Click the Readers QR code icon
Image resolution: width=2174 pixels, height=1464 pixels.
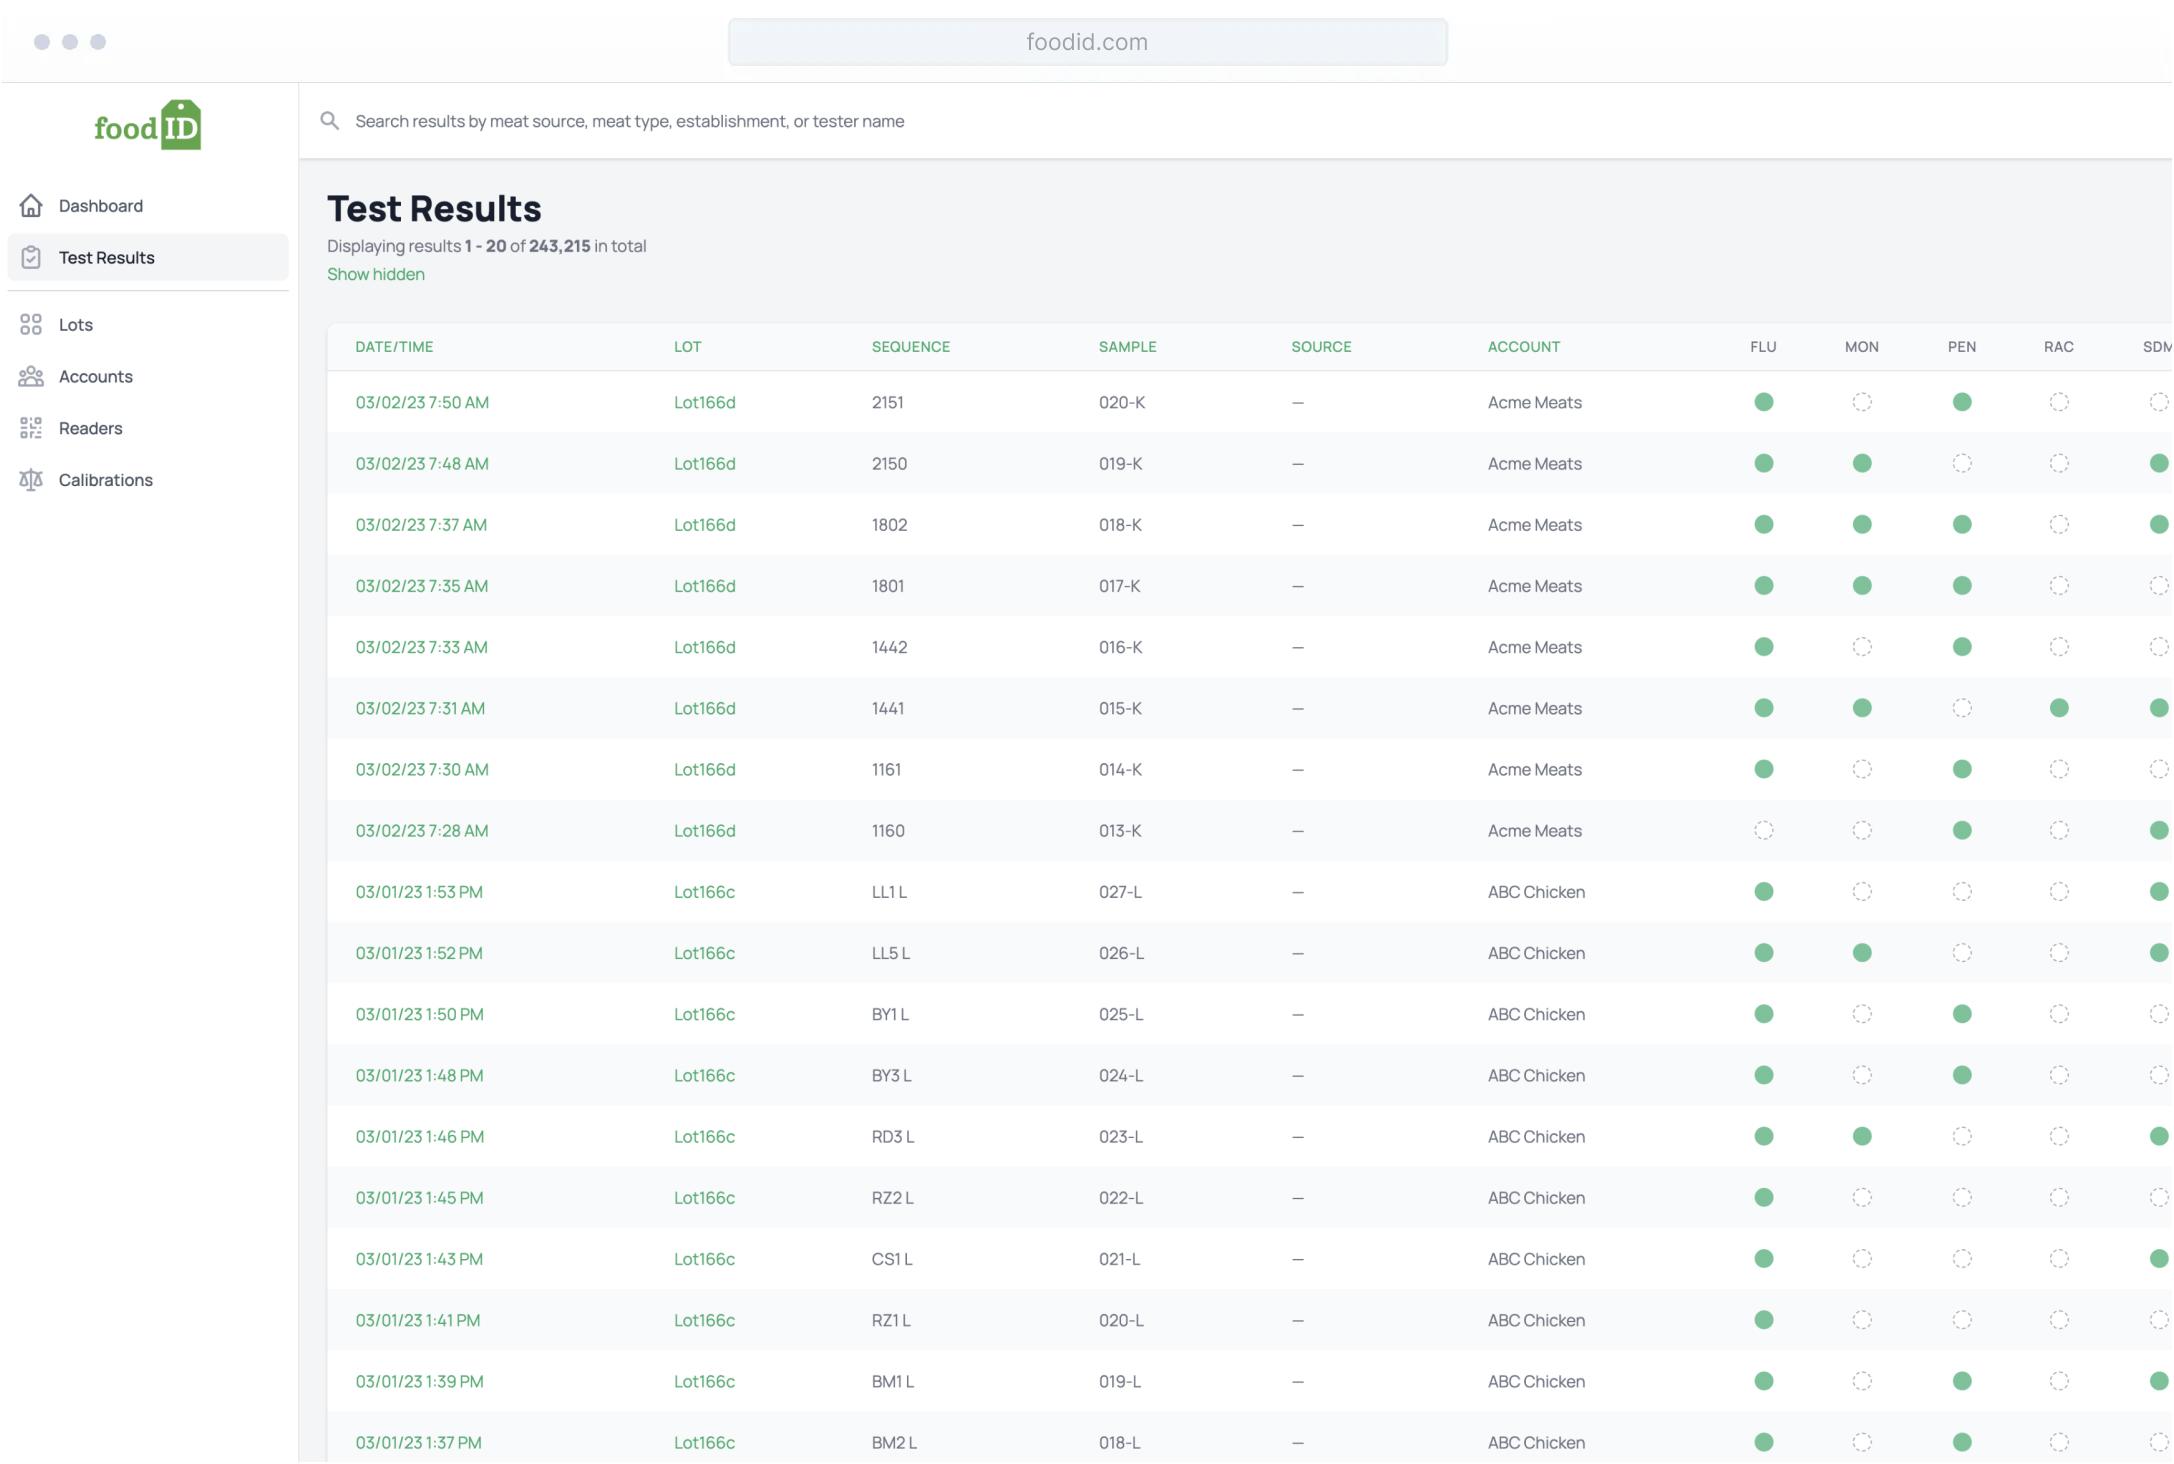point(31,429)
